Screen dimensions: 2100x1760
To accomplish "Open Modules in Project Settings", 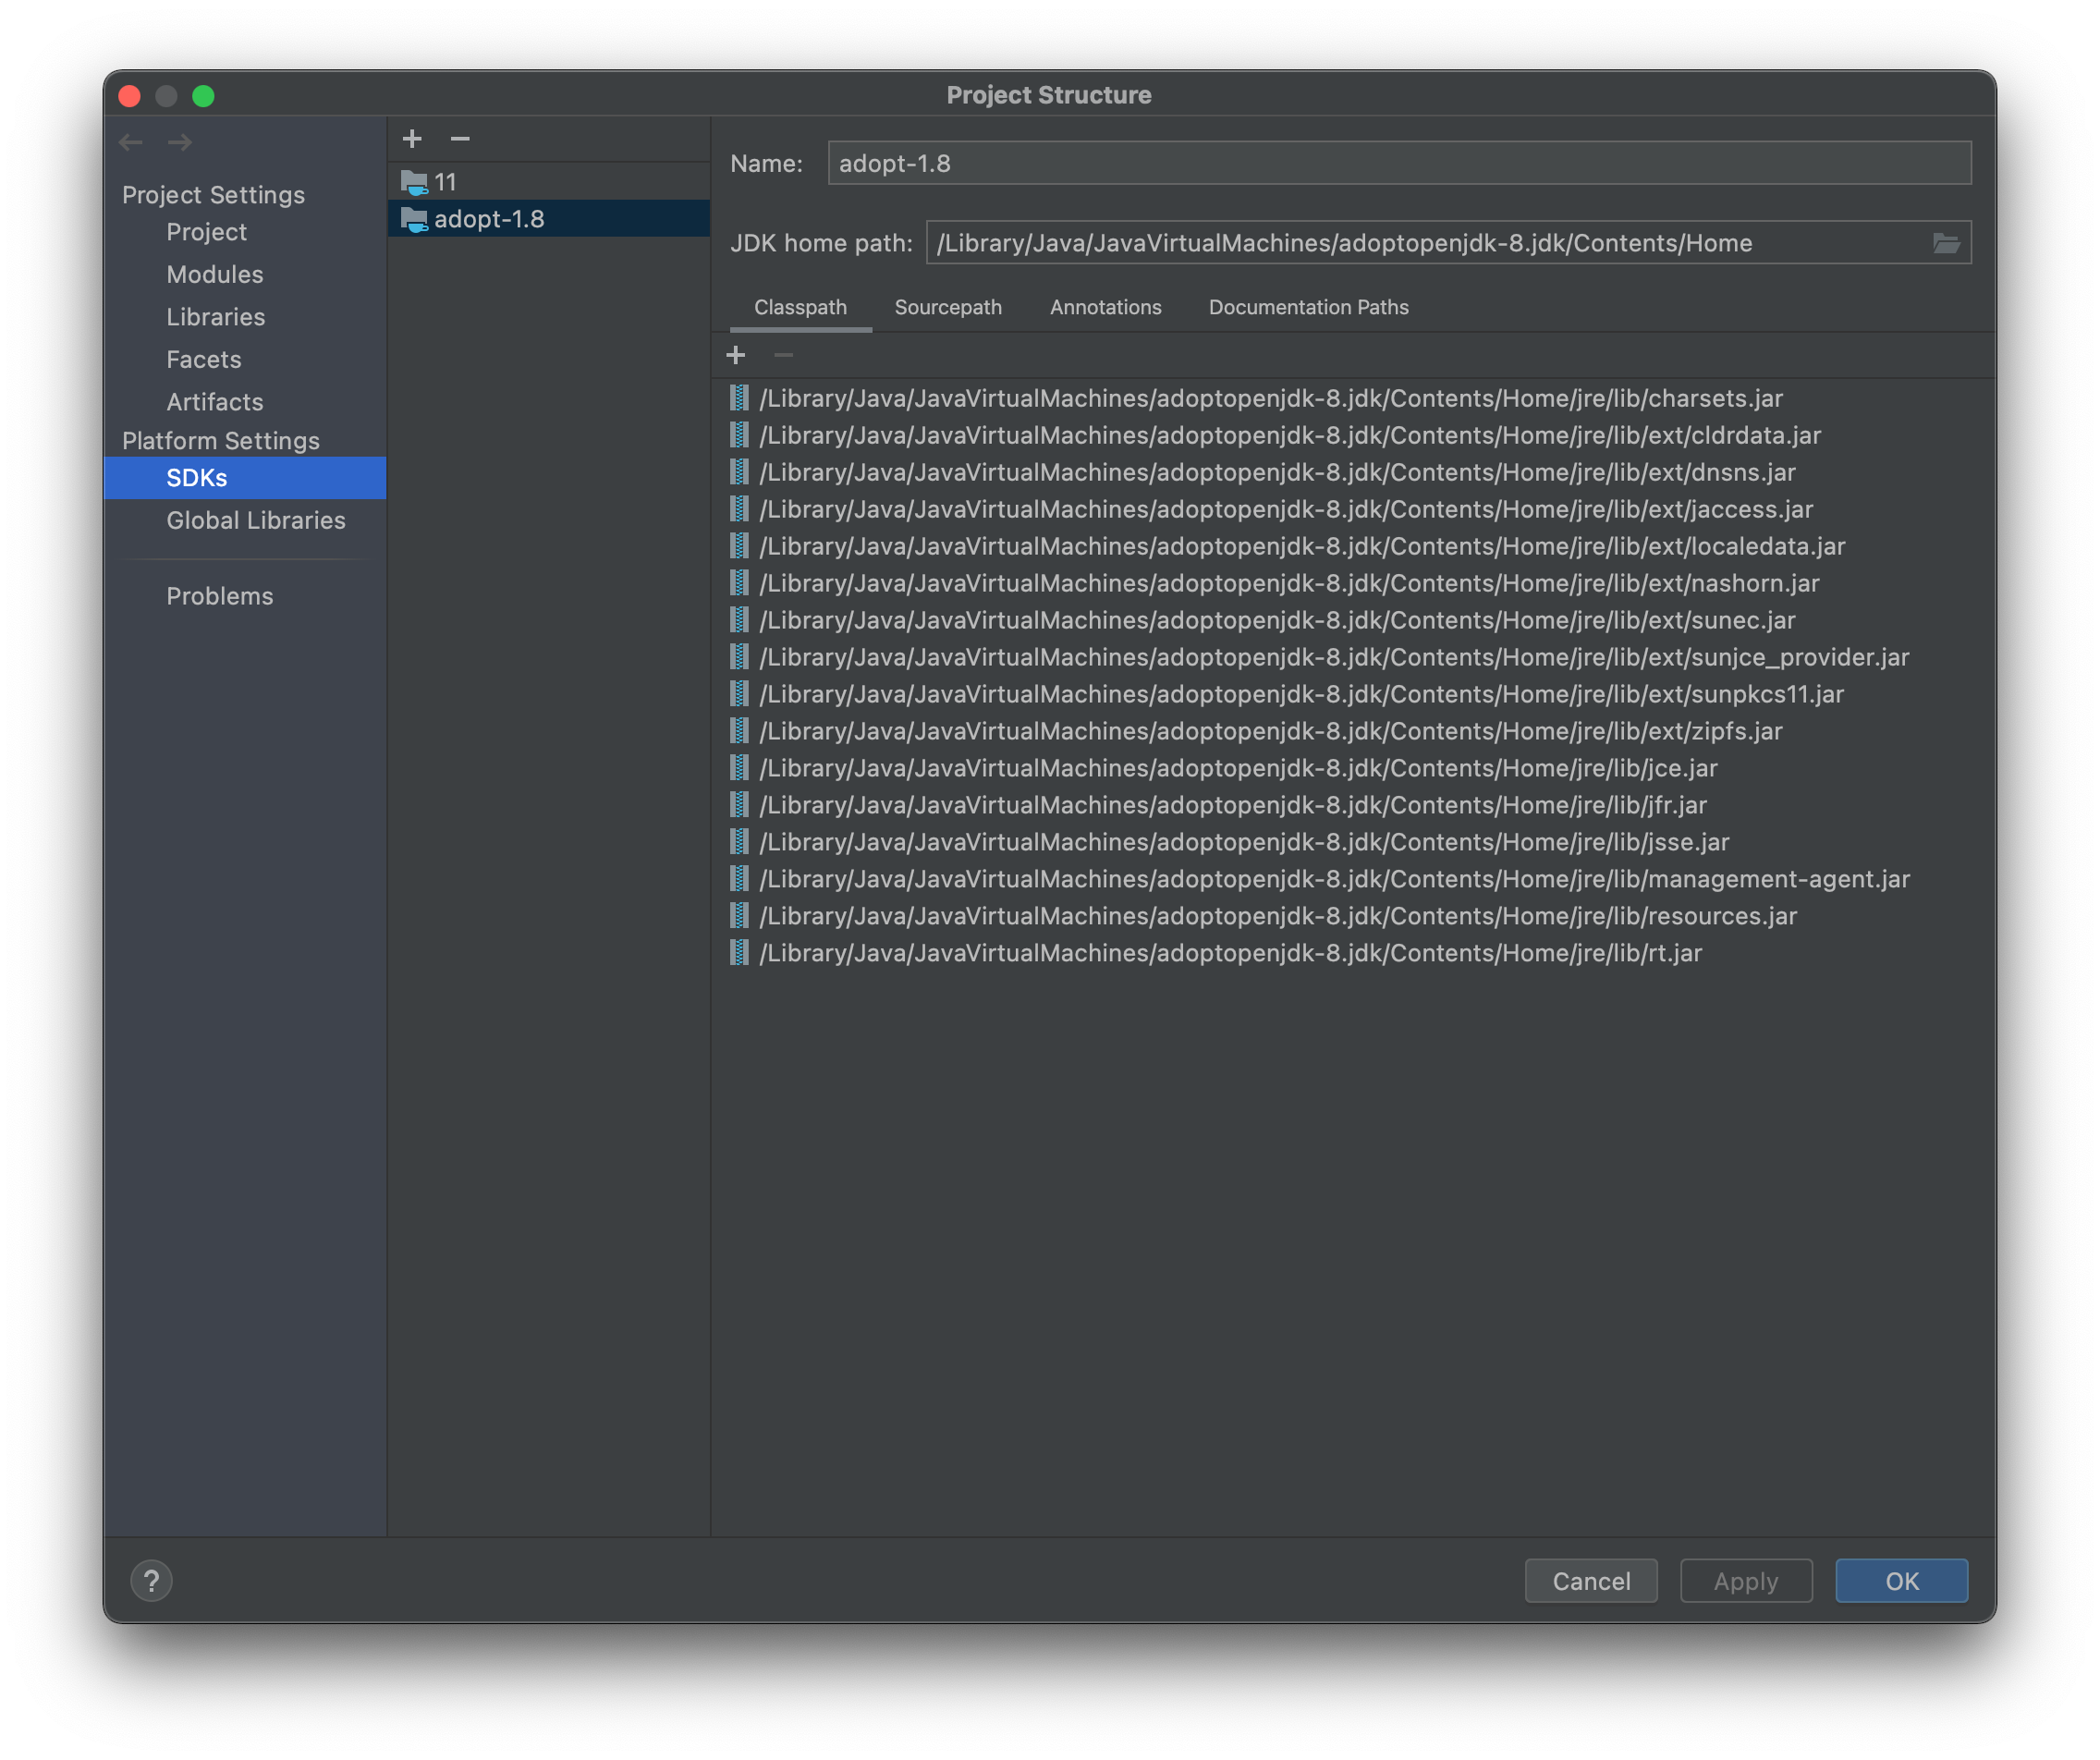I will [215, 274].
